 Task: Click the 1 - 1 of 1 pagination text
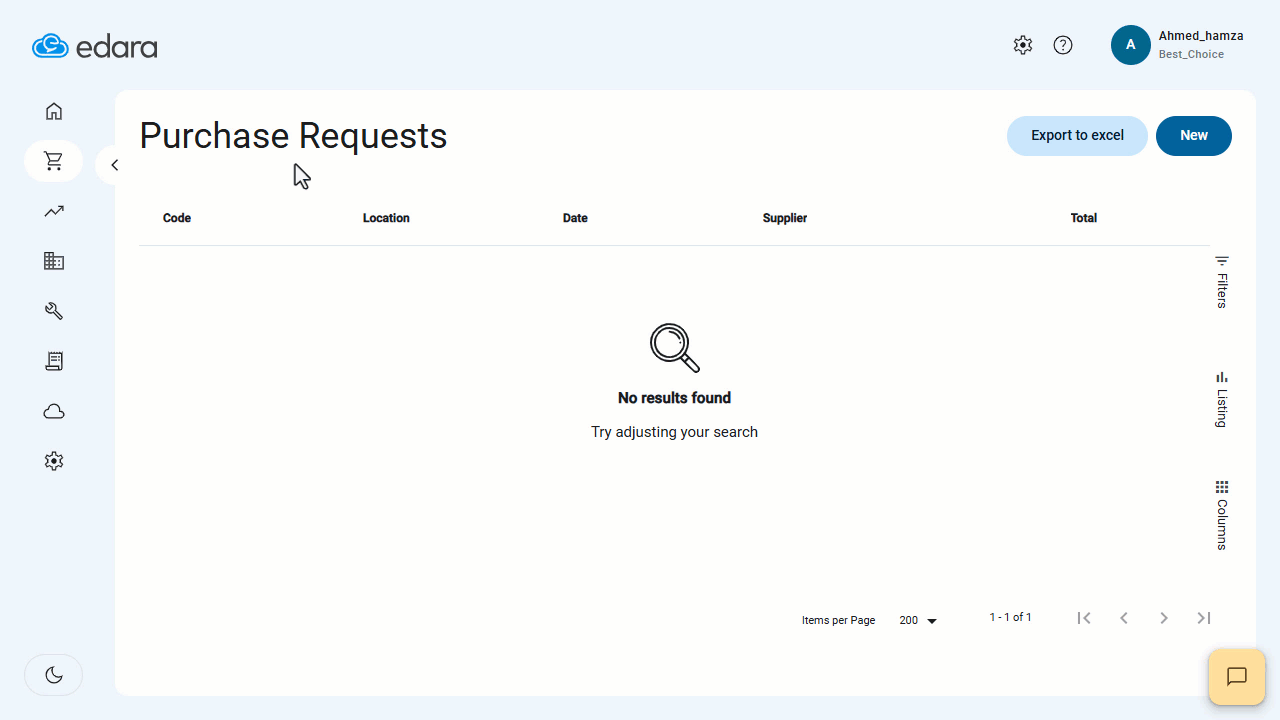click(1010, 617)
